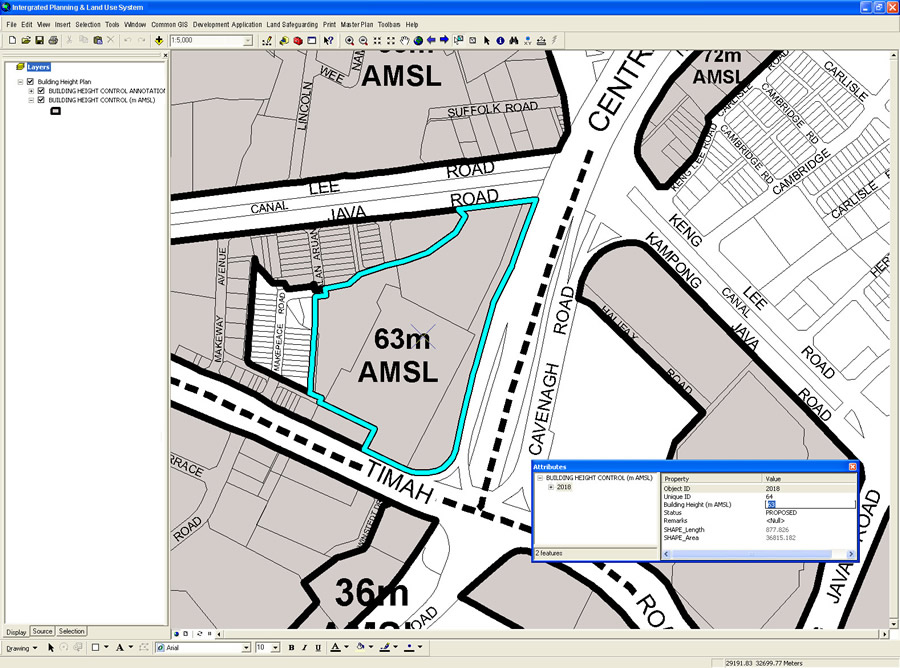Close the Attributes window
Screen dimensions: 900x668
852,467
